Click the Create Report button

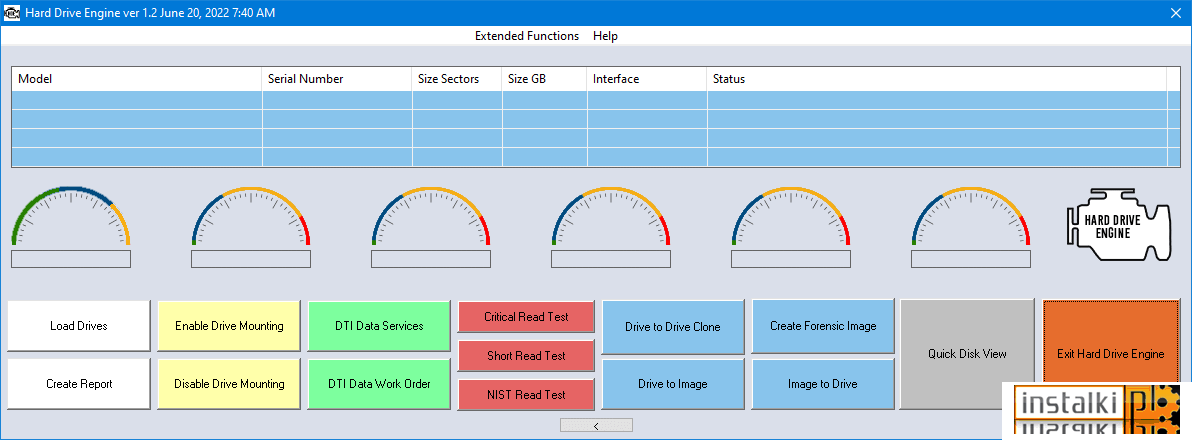click(x=79, y=384)
